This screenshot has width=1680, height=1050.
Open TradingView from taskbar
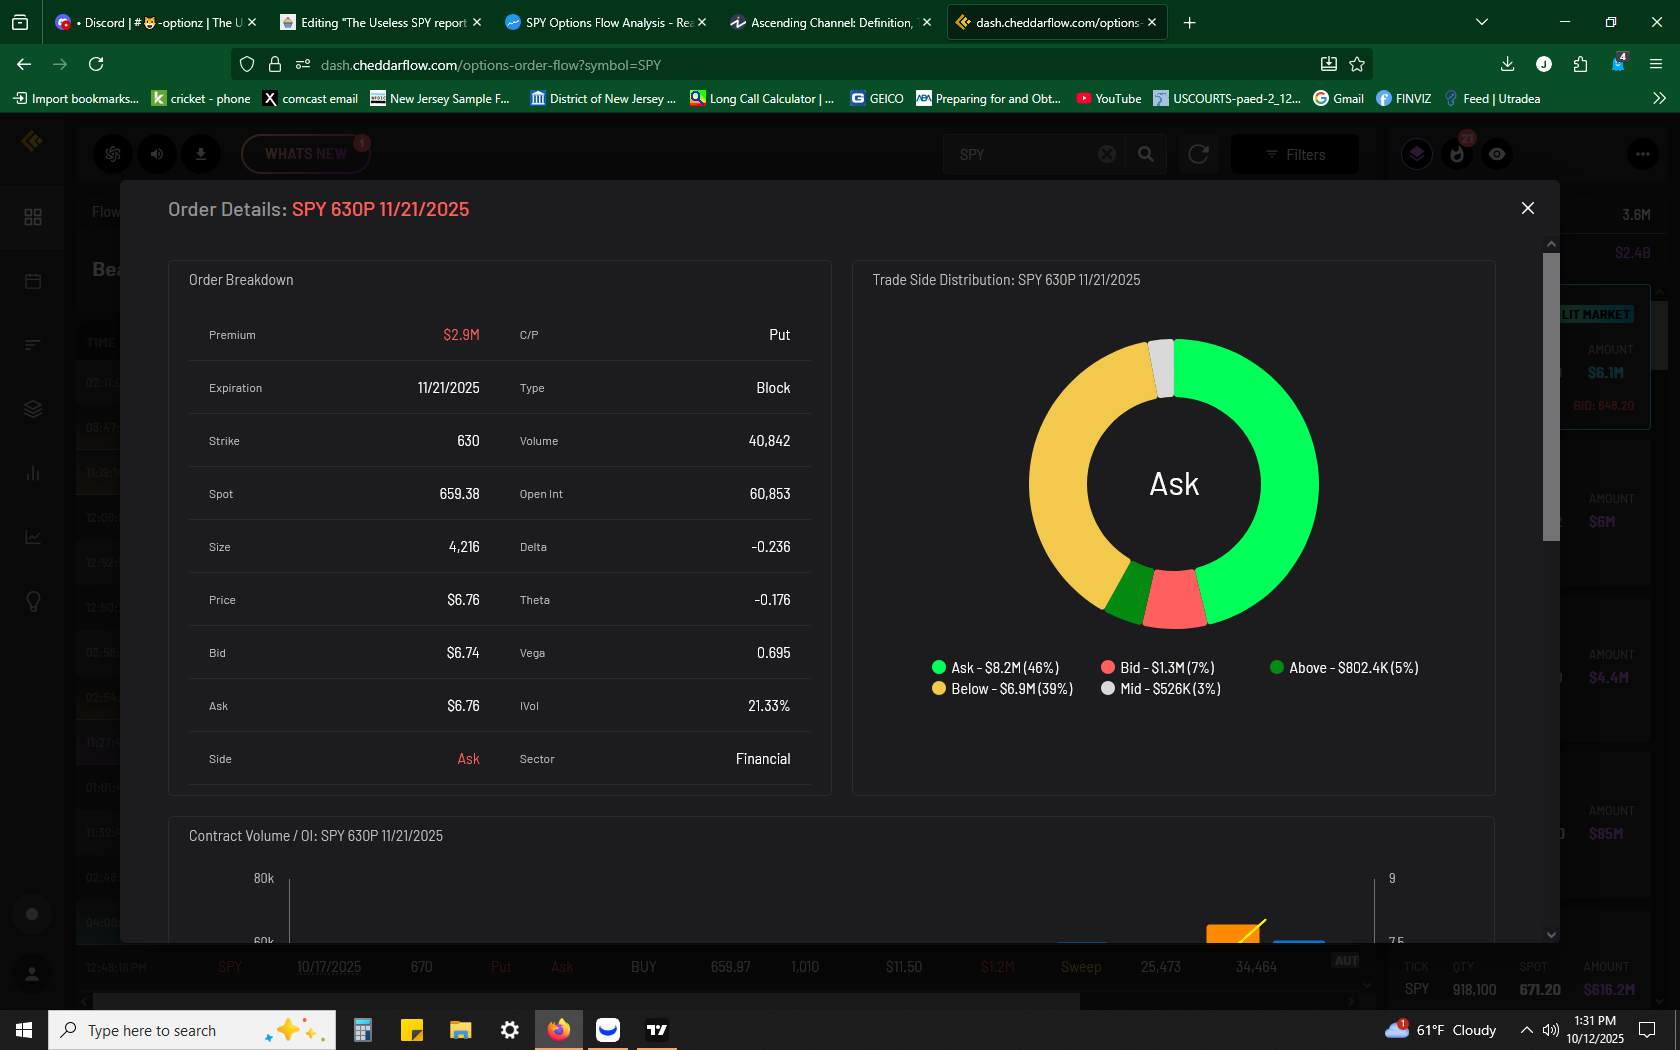(657, 1030)
